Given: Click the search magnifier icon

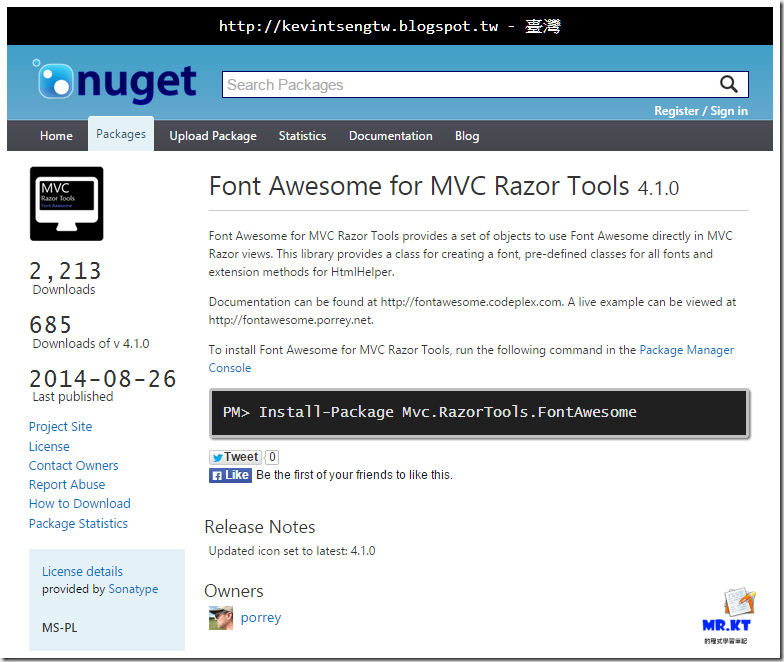Looking at the screenshot, I should tap(728, 84).
